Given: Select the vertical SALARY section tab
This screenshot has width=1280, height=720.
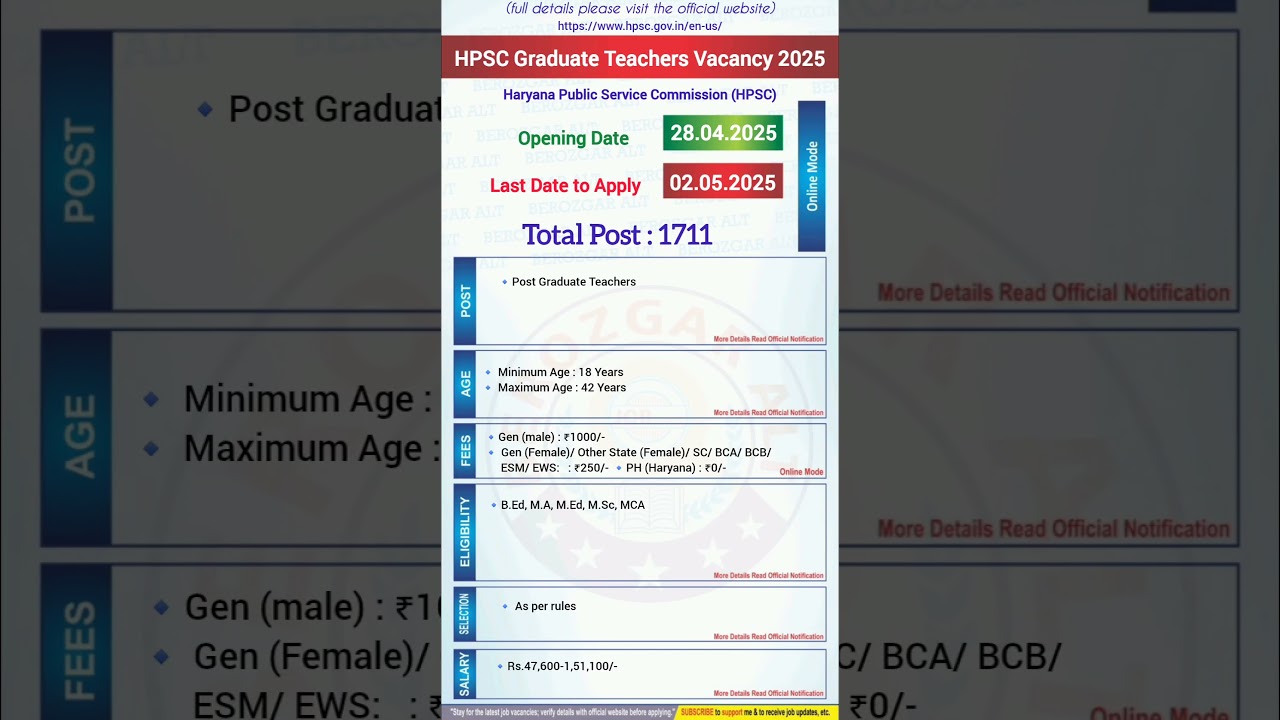Looking at the screenshot, I should coord(465,673).
